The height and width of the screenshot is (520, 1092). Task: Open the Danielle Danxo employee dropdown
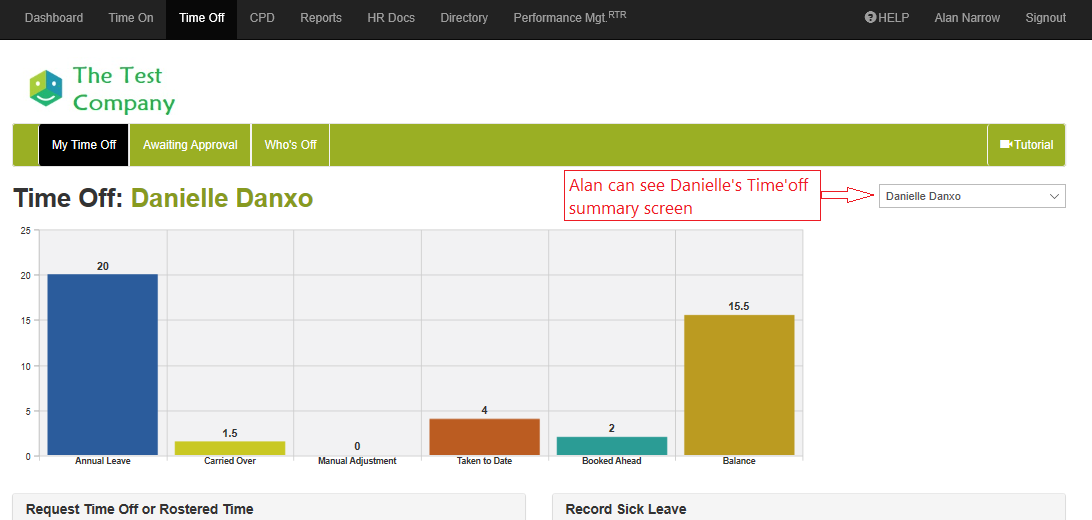(x=971, y=196)
